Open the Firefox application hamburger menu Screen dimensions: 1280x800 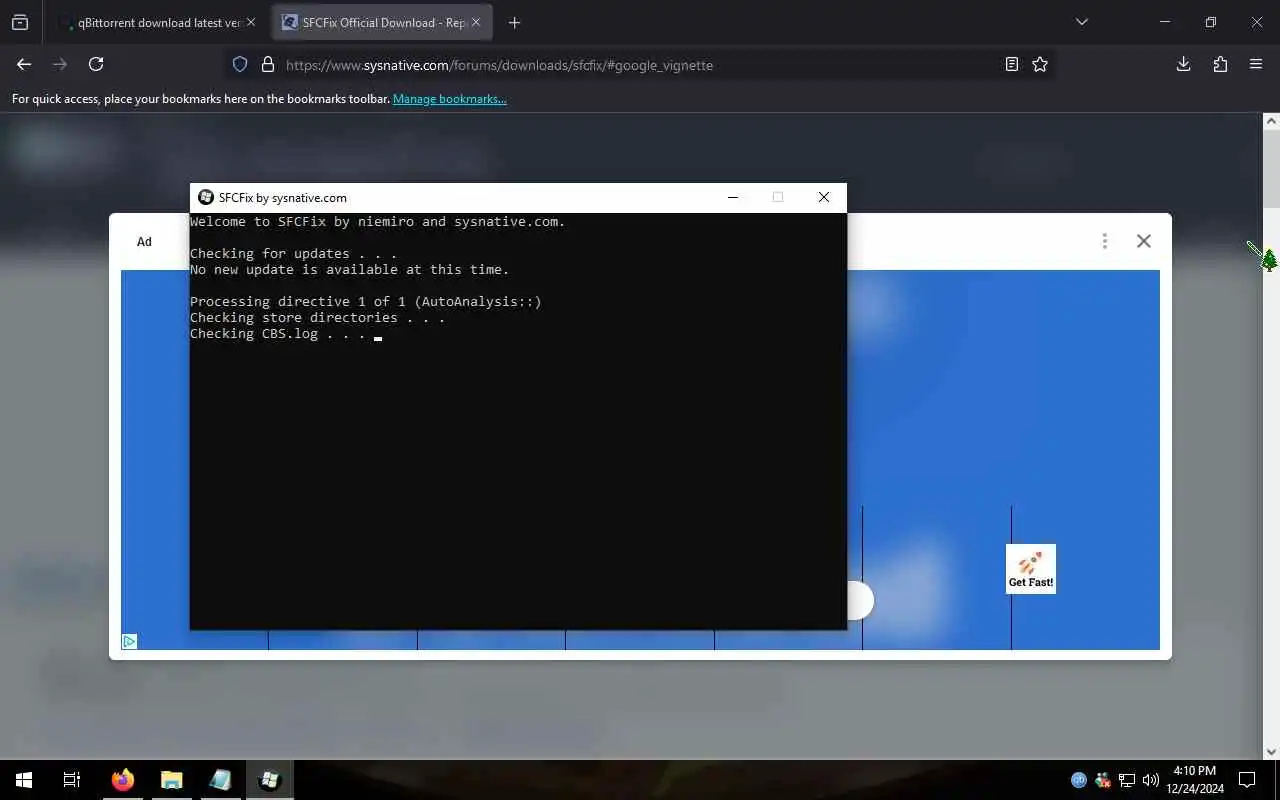(x=1256, y=64)
